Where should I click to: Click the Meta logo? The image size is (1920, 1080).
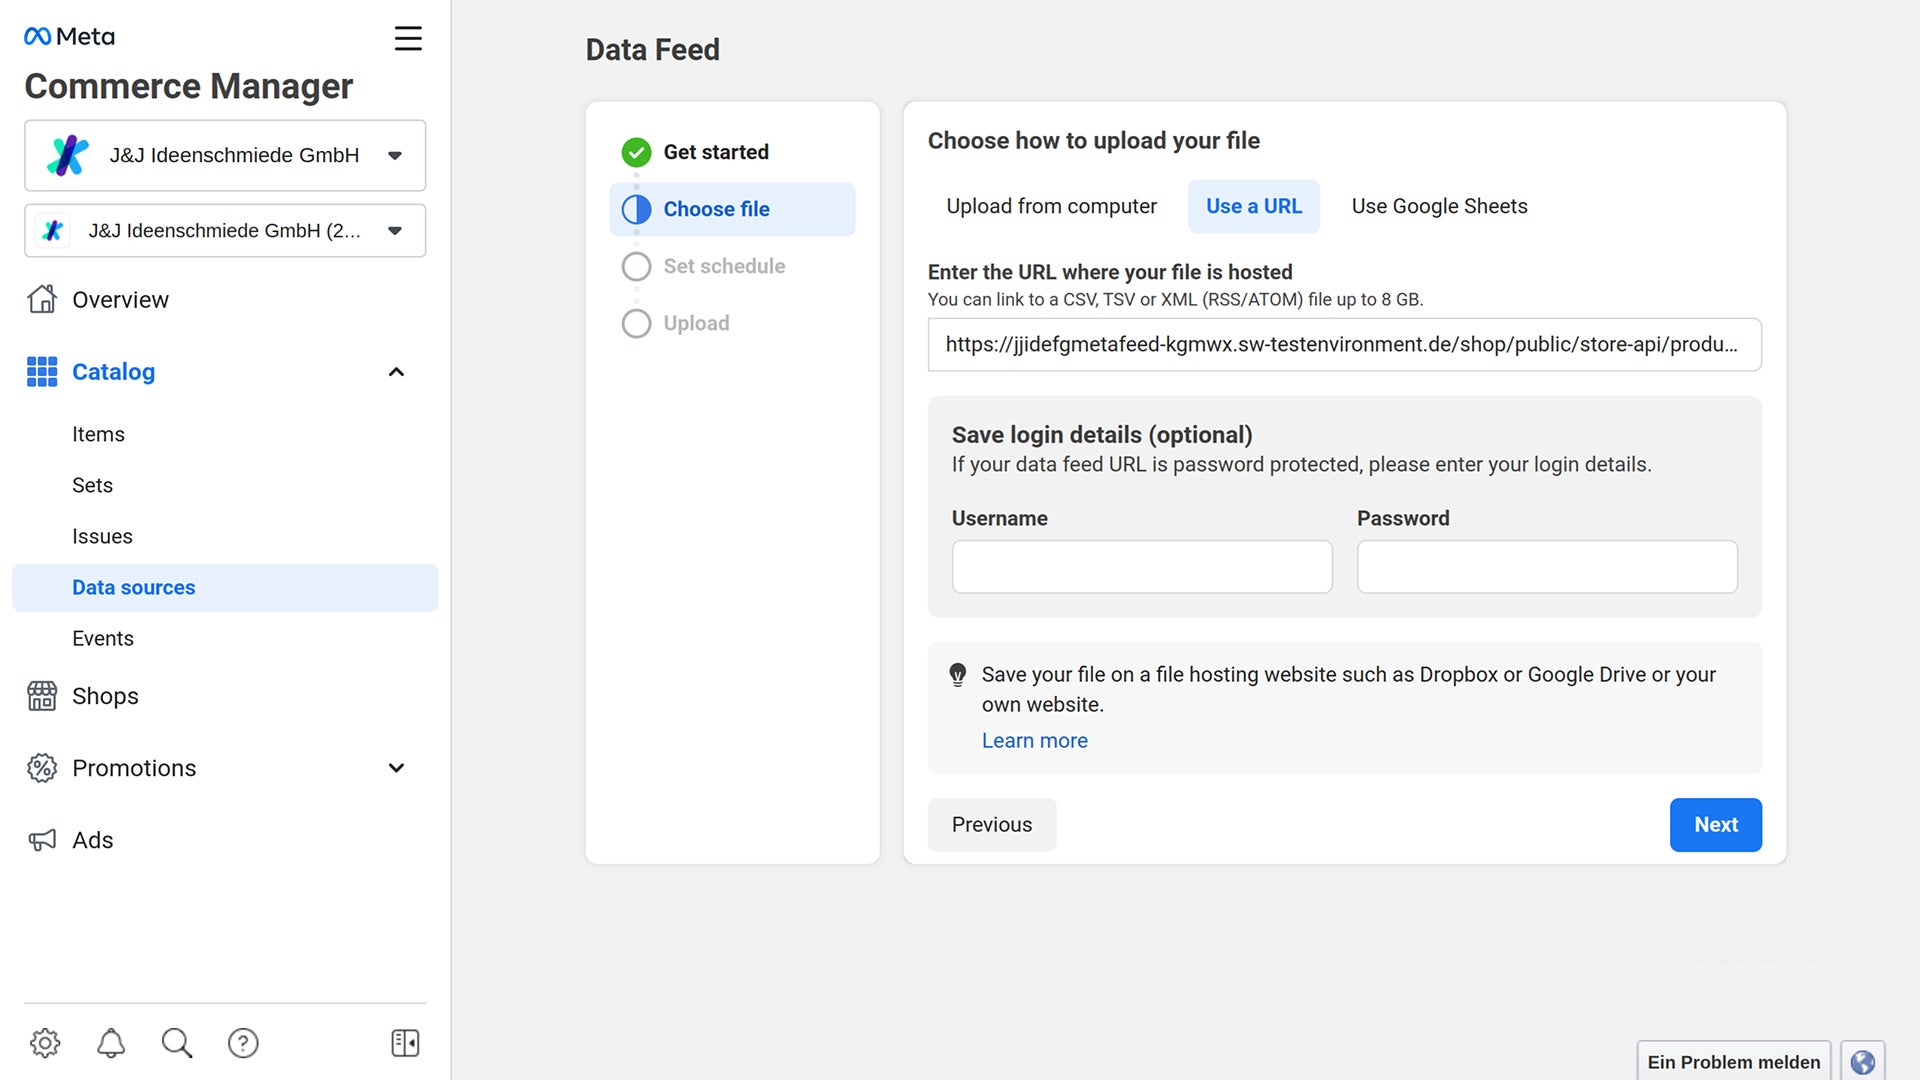click(x=69, y=37)
